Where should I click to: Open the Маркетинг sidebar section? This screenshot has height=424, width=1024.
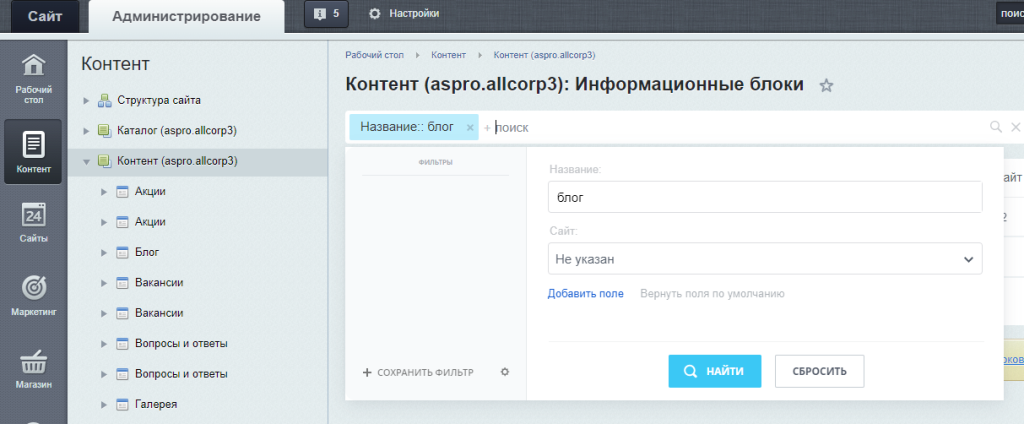tap(33, 296)
